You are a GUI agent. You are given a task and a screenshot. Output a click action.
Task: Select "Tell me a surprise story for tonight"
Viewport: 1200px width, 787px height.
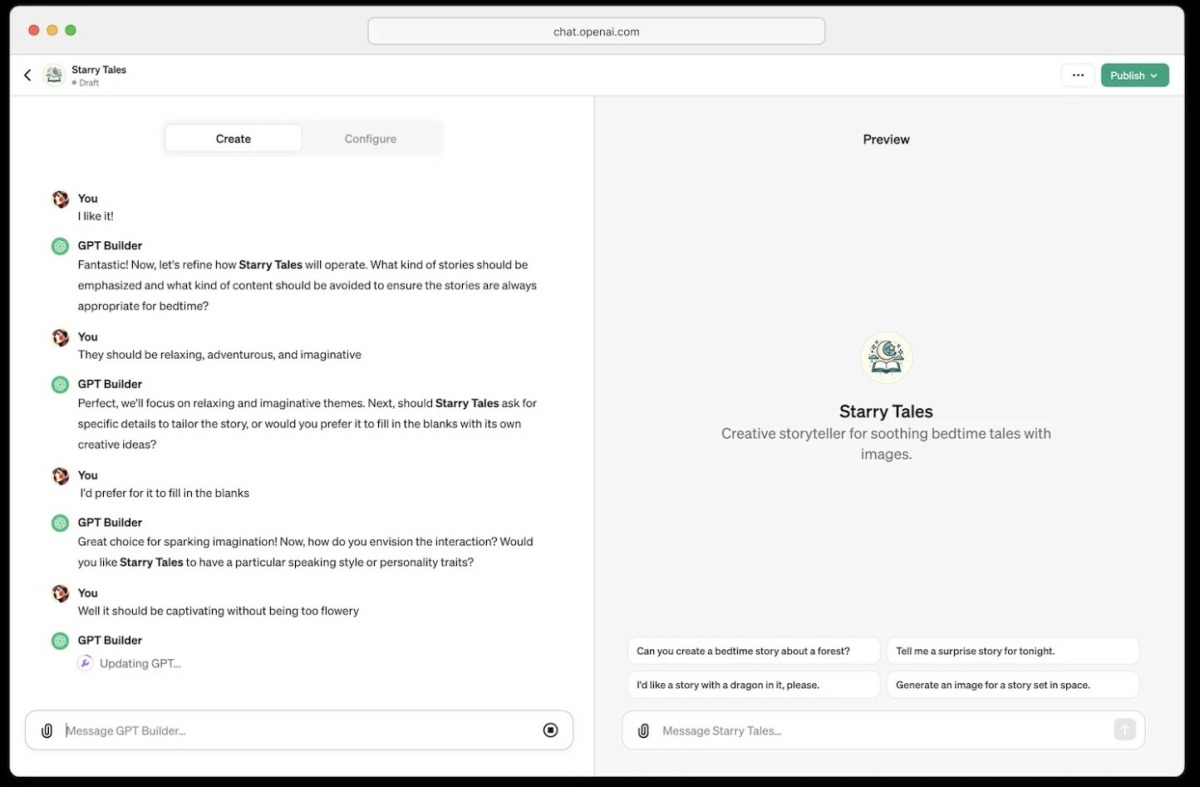[x=1012, y=651]
